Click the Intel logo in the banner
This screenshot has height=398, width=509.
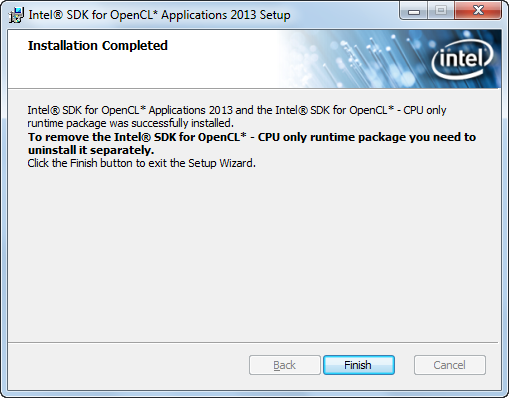click(x=462, y=59)
